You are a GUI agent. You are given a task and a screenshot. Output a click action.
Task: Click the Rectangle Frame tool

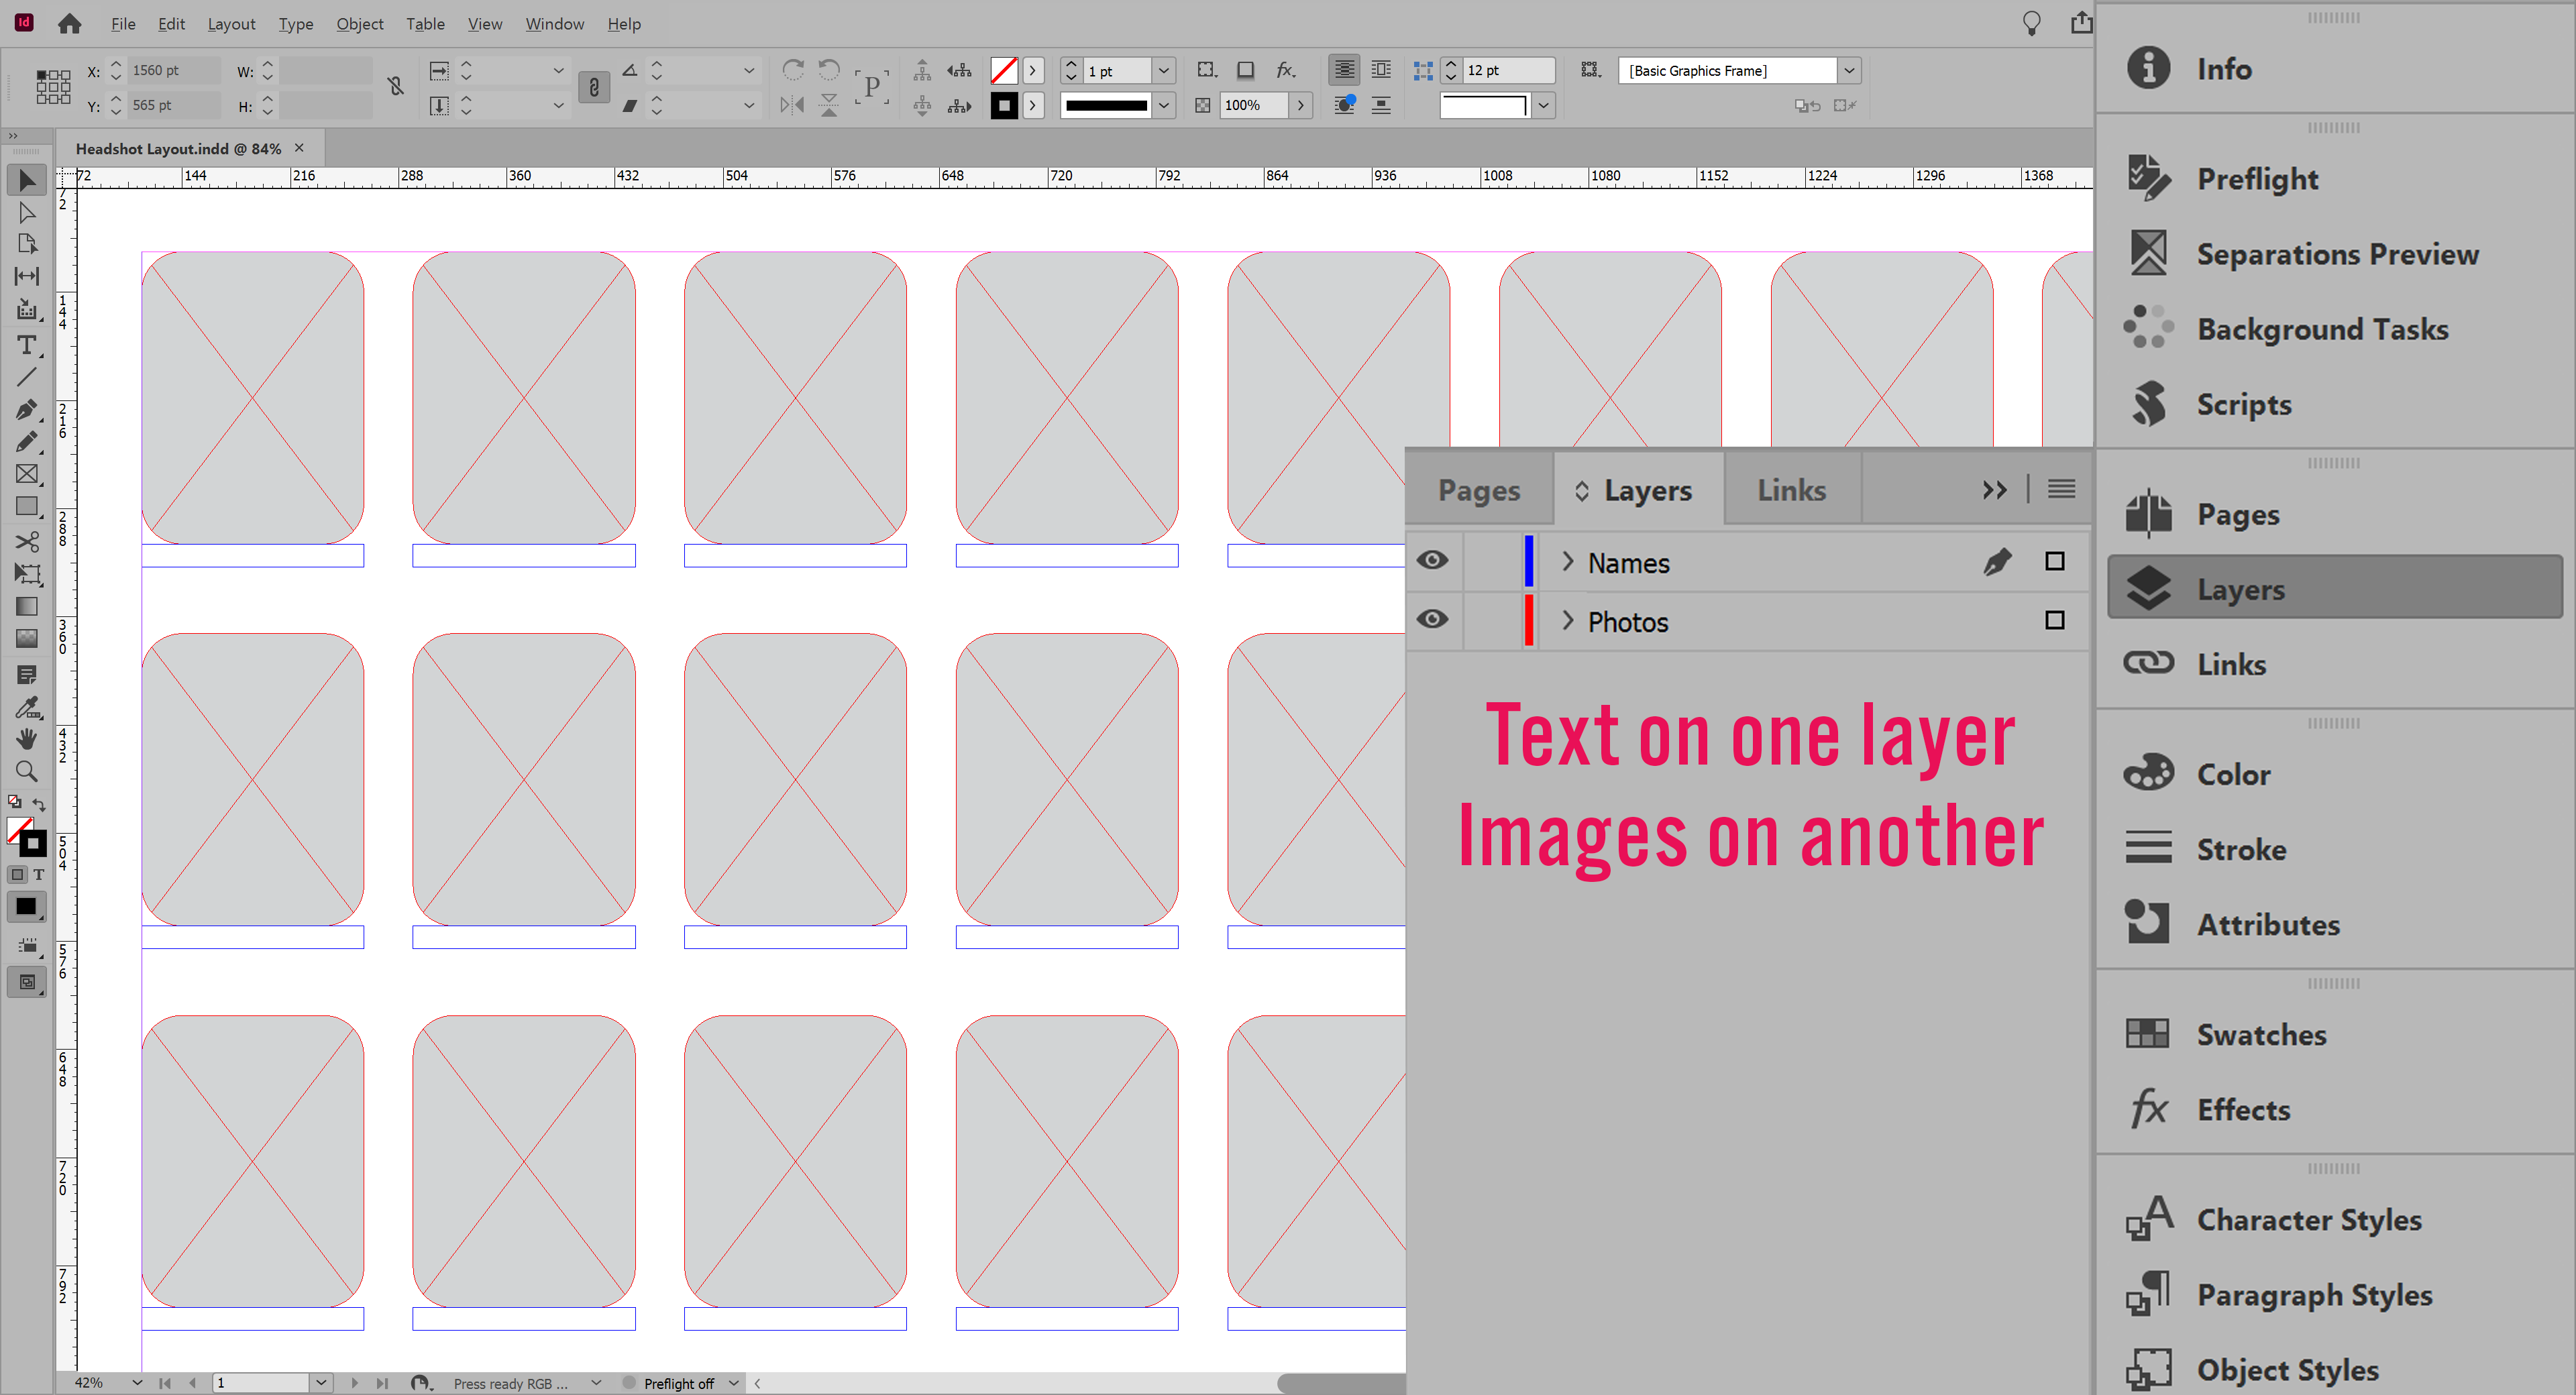(x=27, y=474)
